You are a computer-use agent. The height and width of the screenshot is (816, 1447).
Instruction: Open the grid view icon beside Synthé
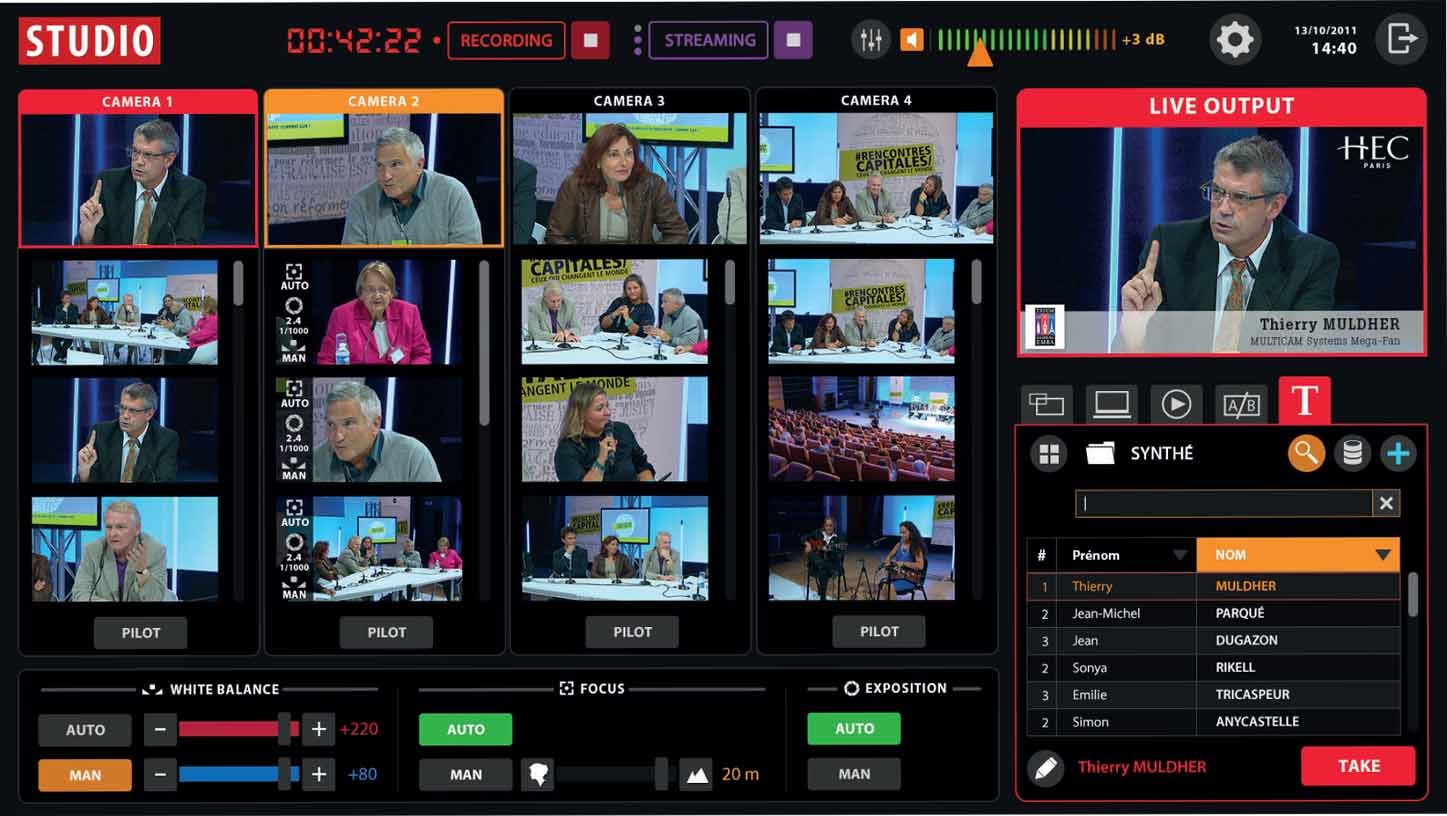(1049, 454)
